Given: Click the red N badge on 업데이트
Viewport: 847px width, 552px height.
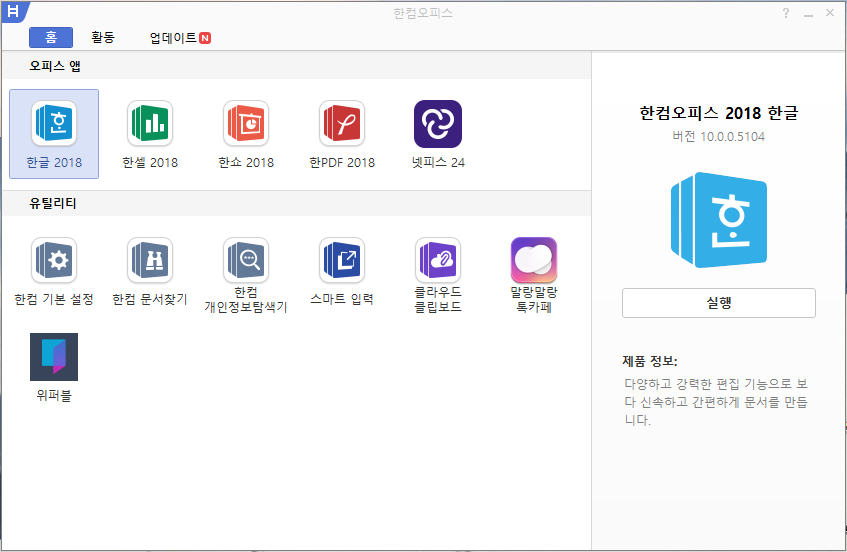Looking at the screenshot, I should pos(205,38).
